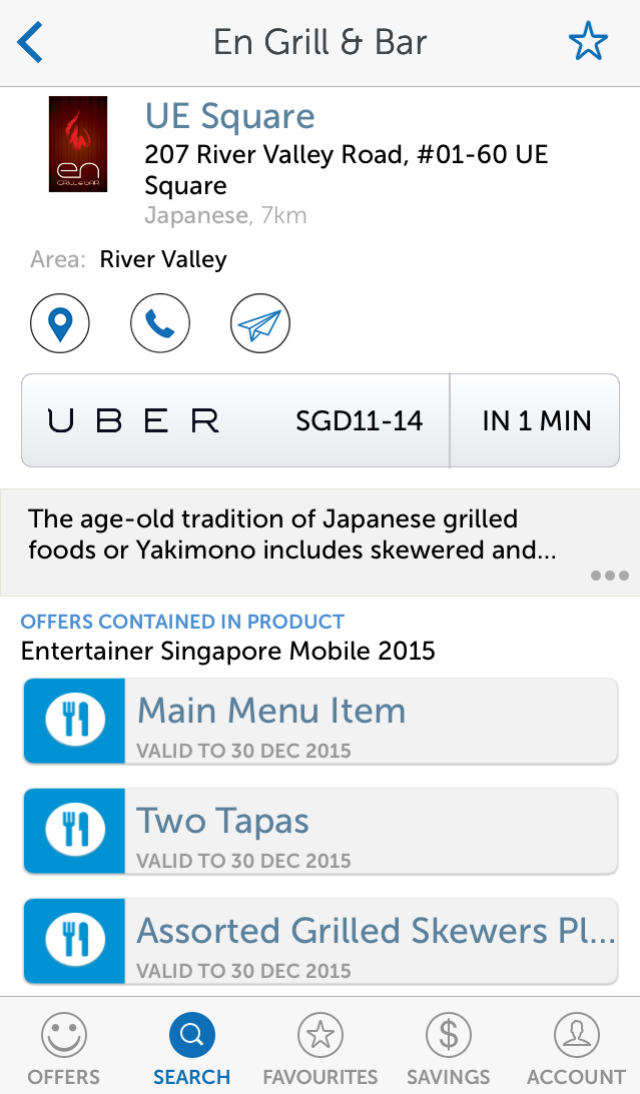Request an Uber ride SGD11-14

pos(236,421)
